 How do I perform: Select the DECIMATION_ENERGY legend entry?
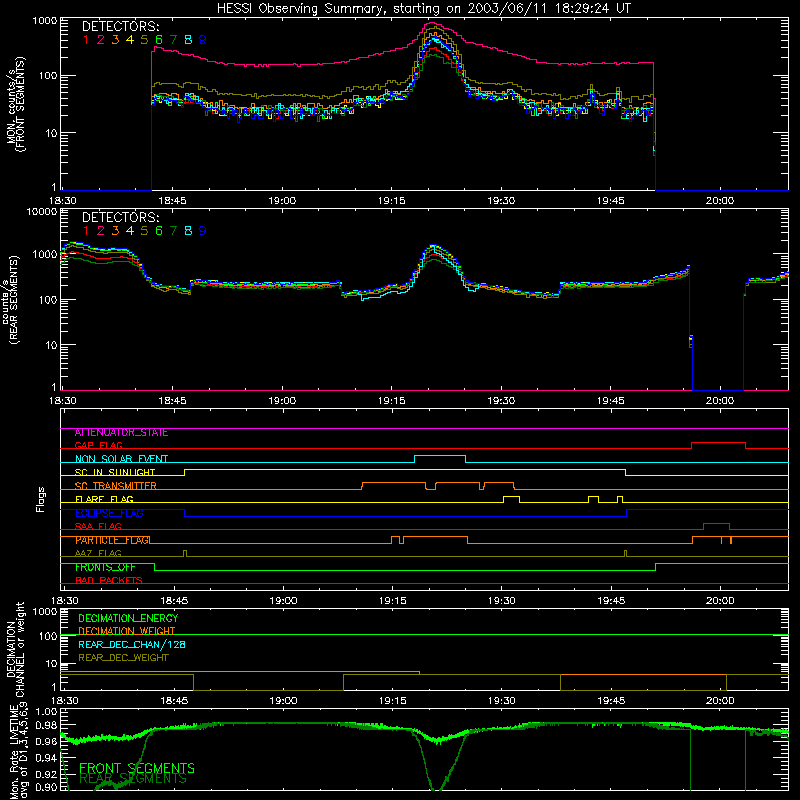click(x=128, y=618)
